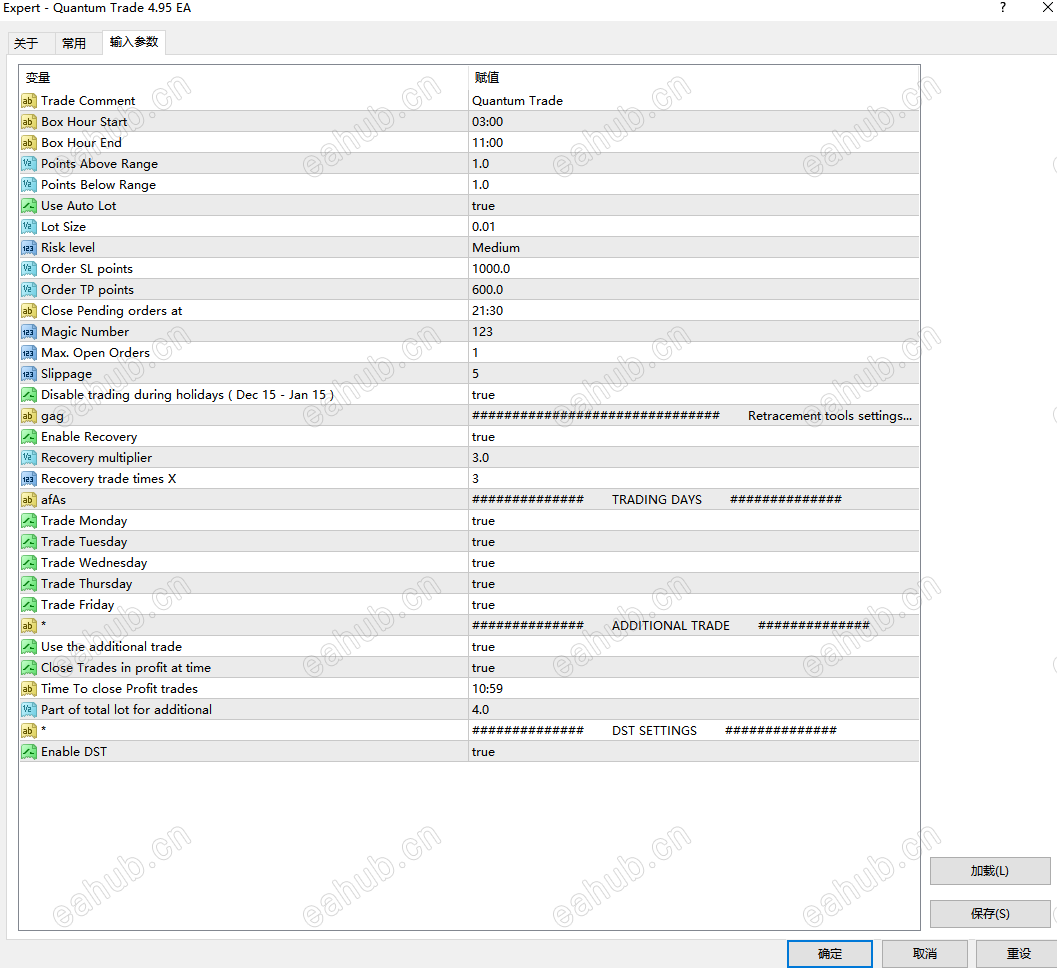Click the icon next to Box Hour End
Screen dimensions: 1057x968
[28, 143]
